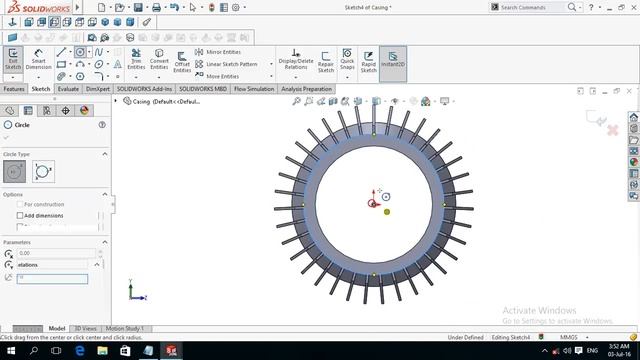Switch to the Features tab
Image resolution: width=640 pixels, height=360 pixels.
pos(14,89)
